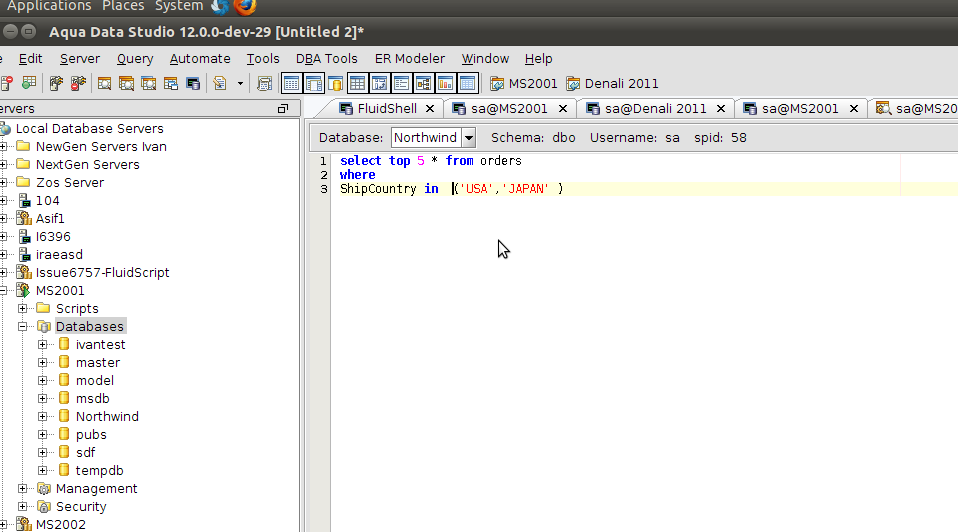Click the orange cascading windows toolbar icon

tap(170, 83)
